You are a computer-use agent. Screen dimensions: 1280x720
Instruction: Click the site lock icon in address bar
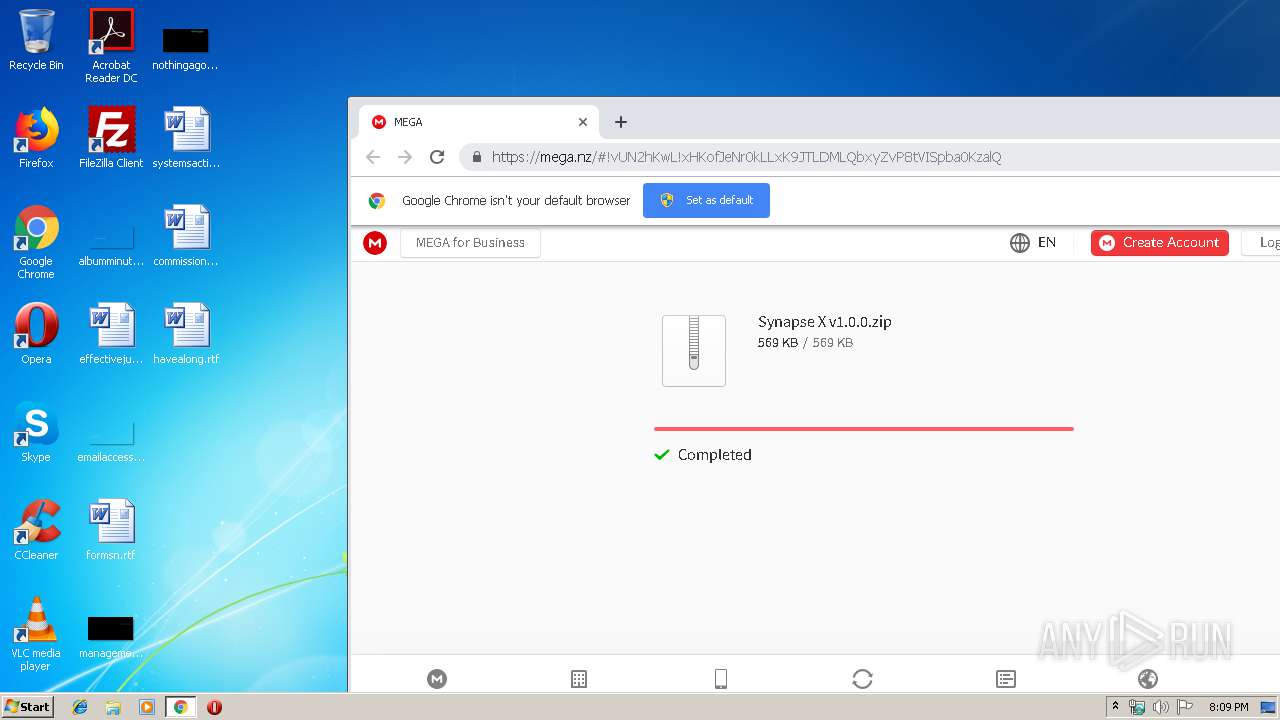476,157
